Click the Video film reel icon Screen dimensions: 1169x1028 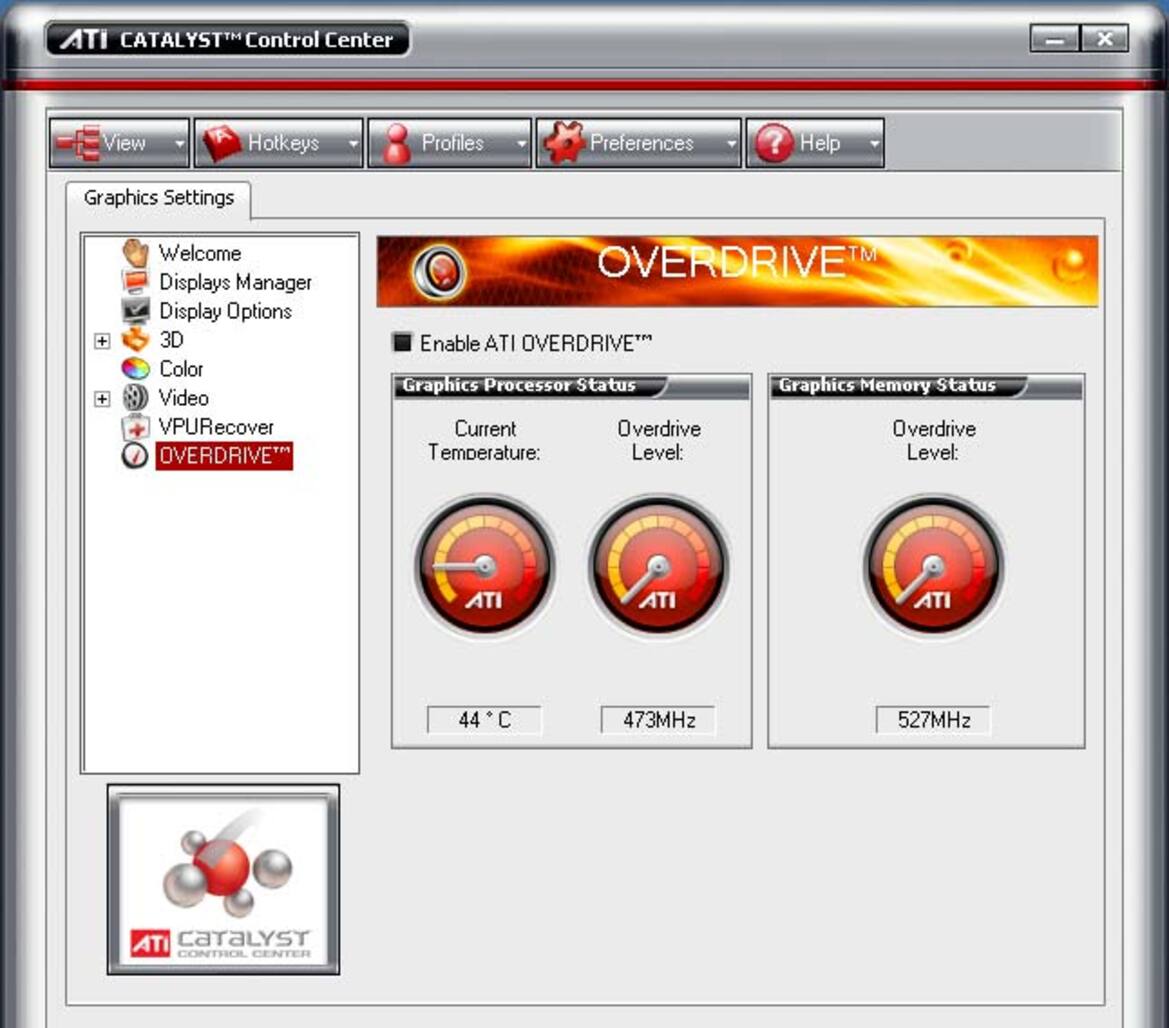[x=136, y=397]
